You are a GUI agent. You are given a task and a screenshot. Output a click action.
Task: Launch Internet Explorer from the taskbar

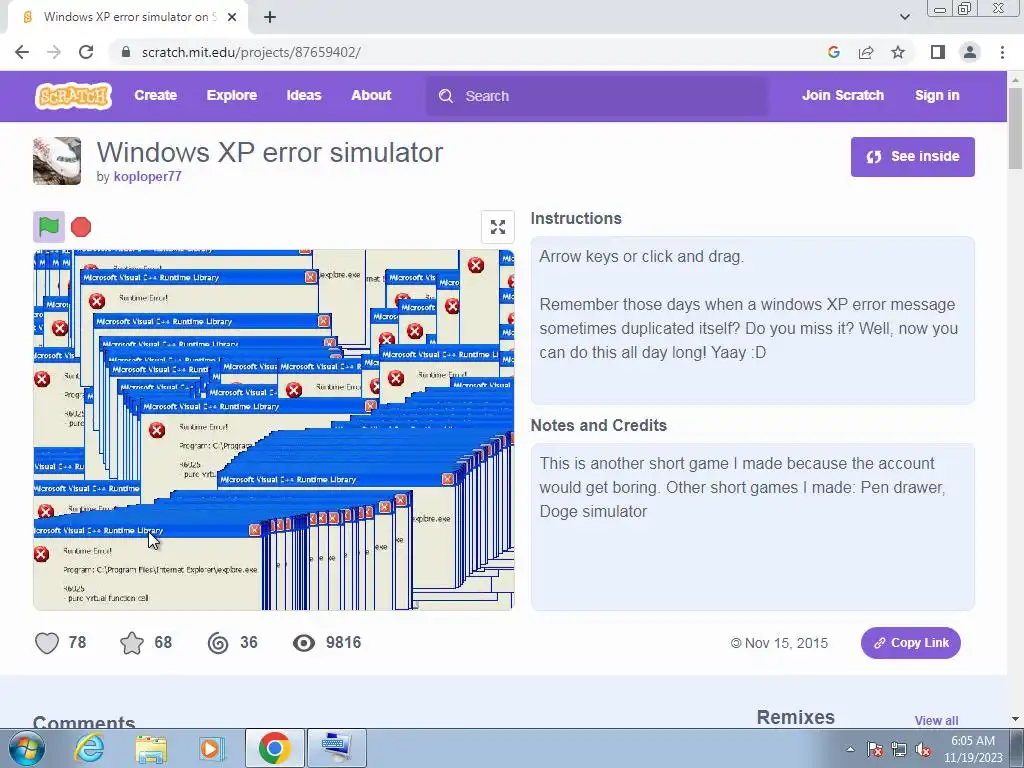[88, 748]
